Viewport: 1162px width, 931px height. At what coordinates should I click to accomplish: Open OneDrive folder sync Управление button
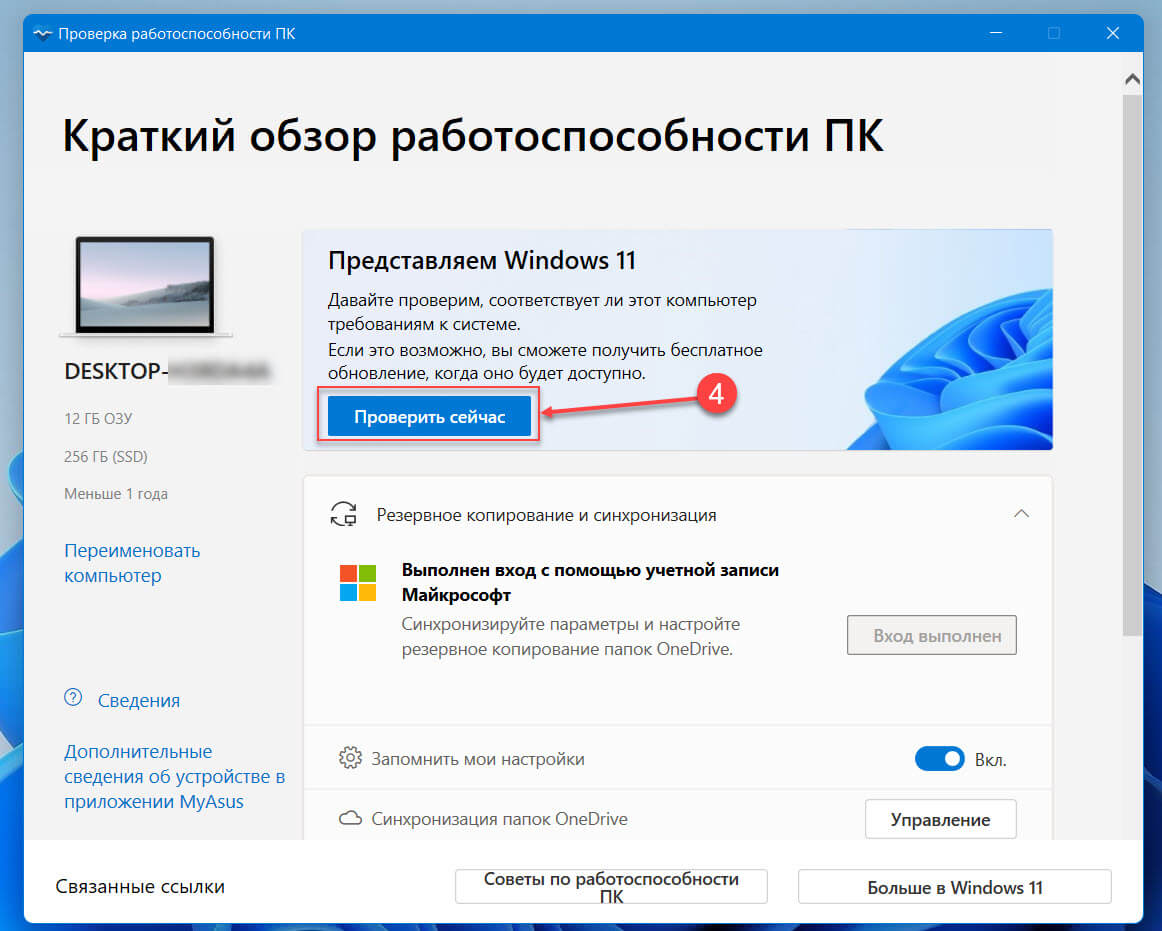click(940, 819)
